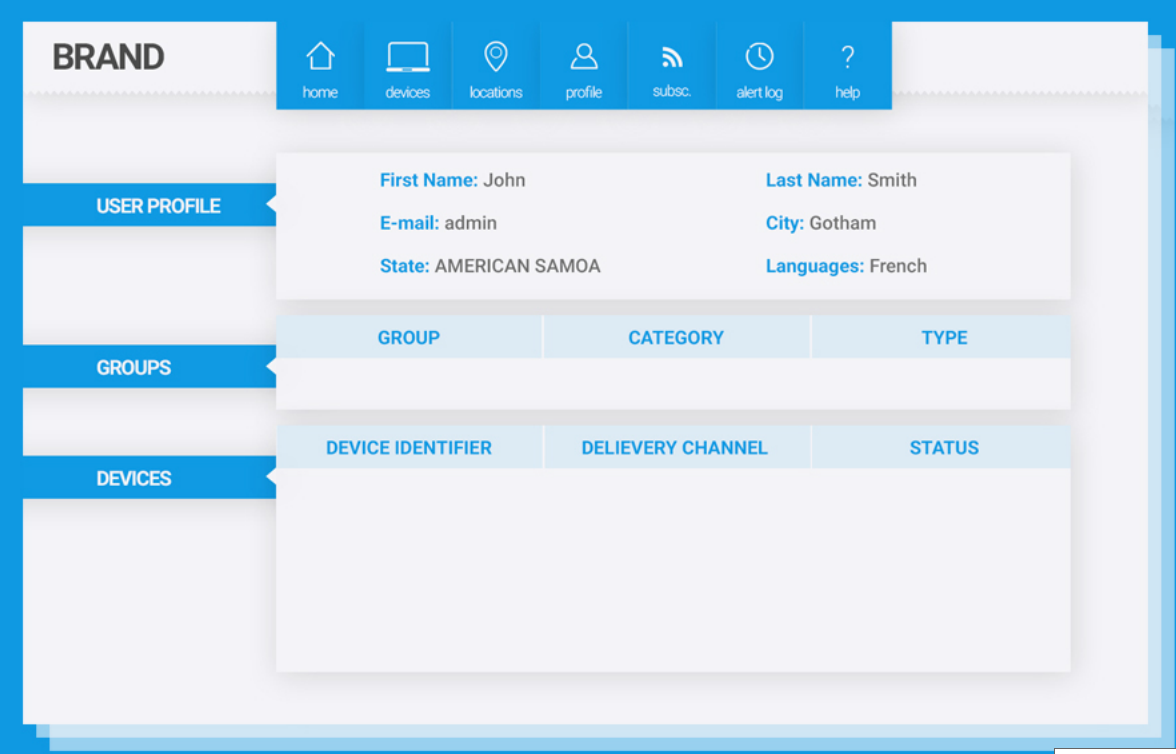Sort by the GROUP column header
The width and height of the screenshot is (1176, 754).
pyautogui.click(x=408, y=338)
